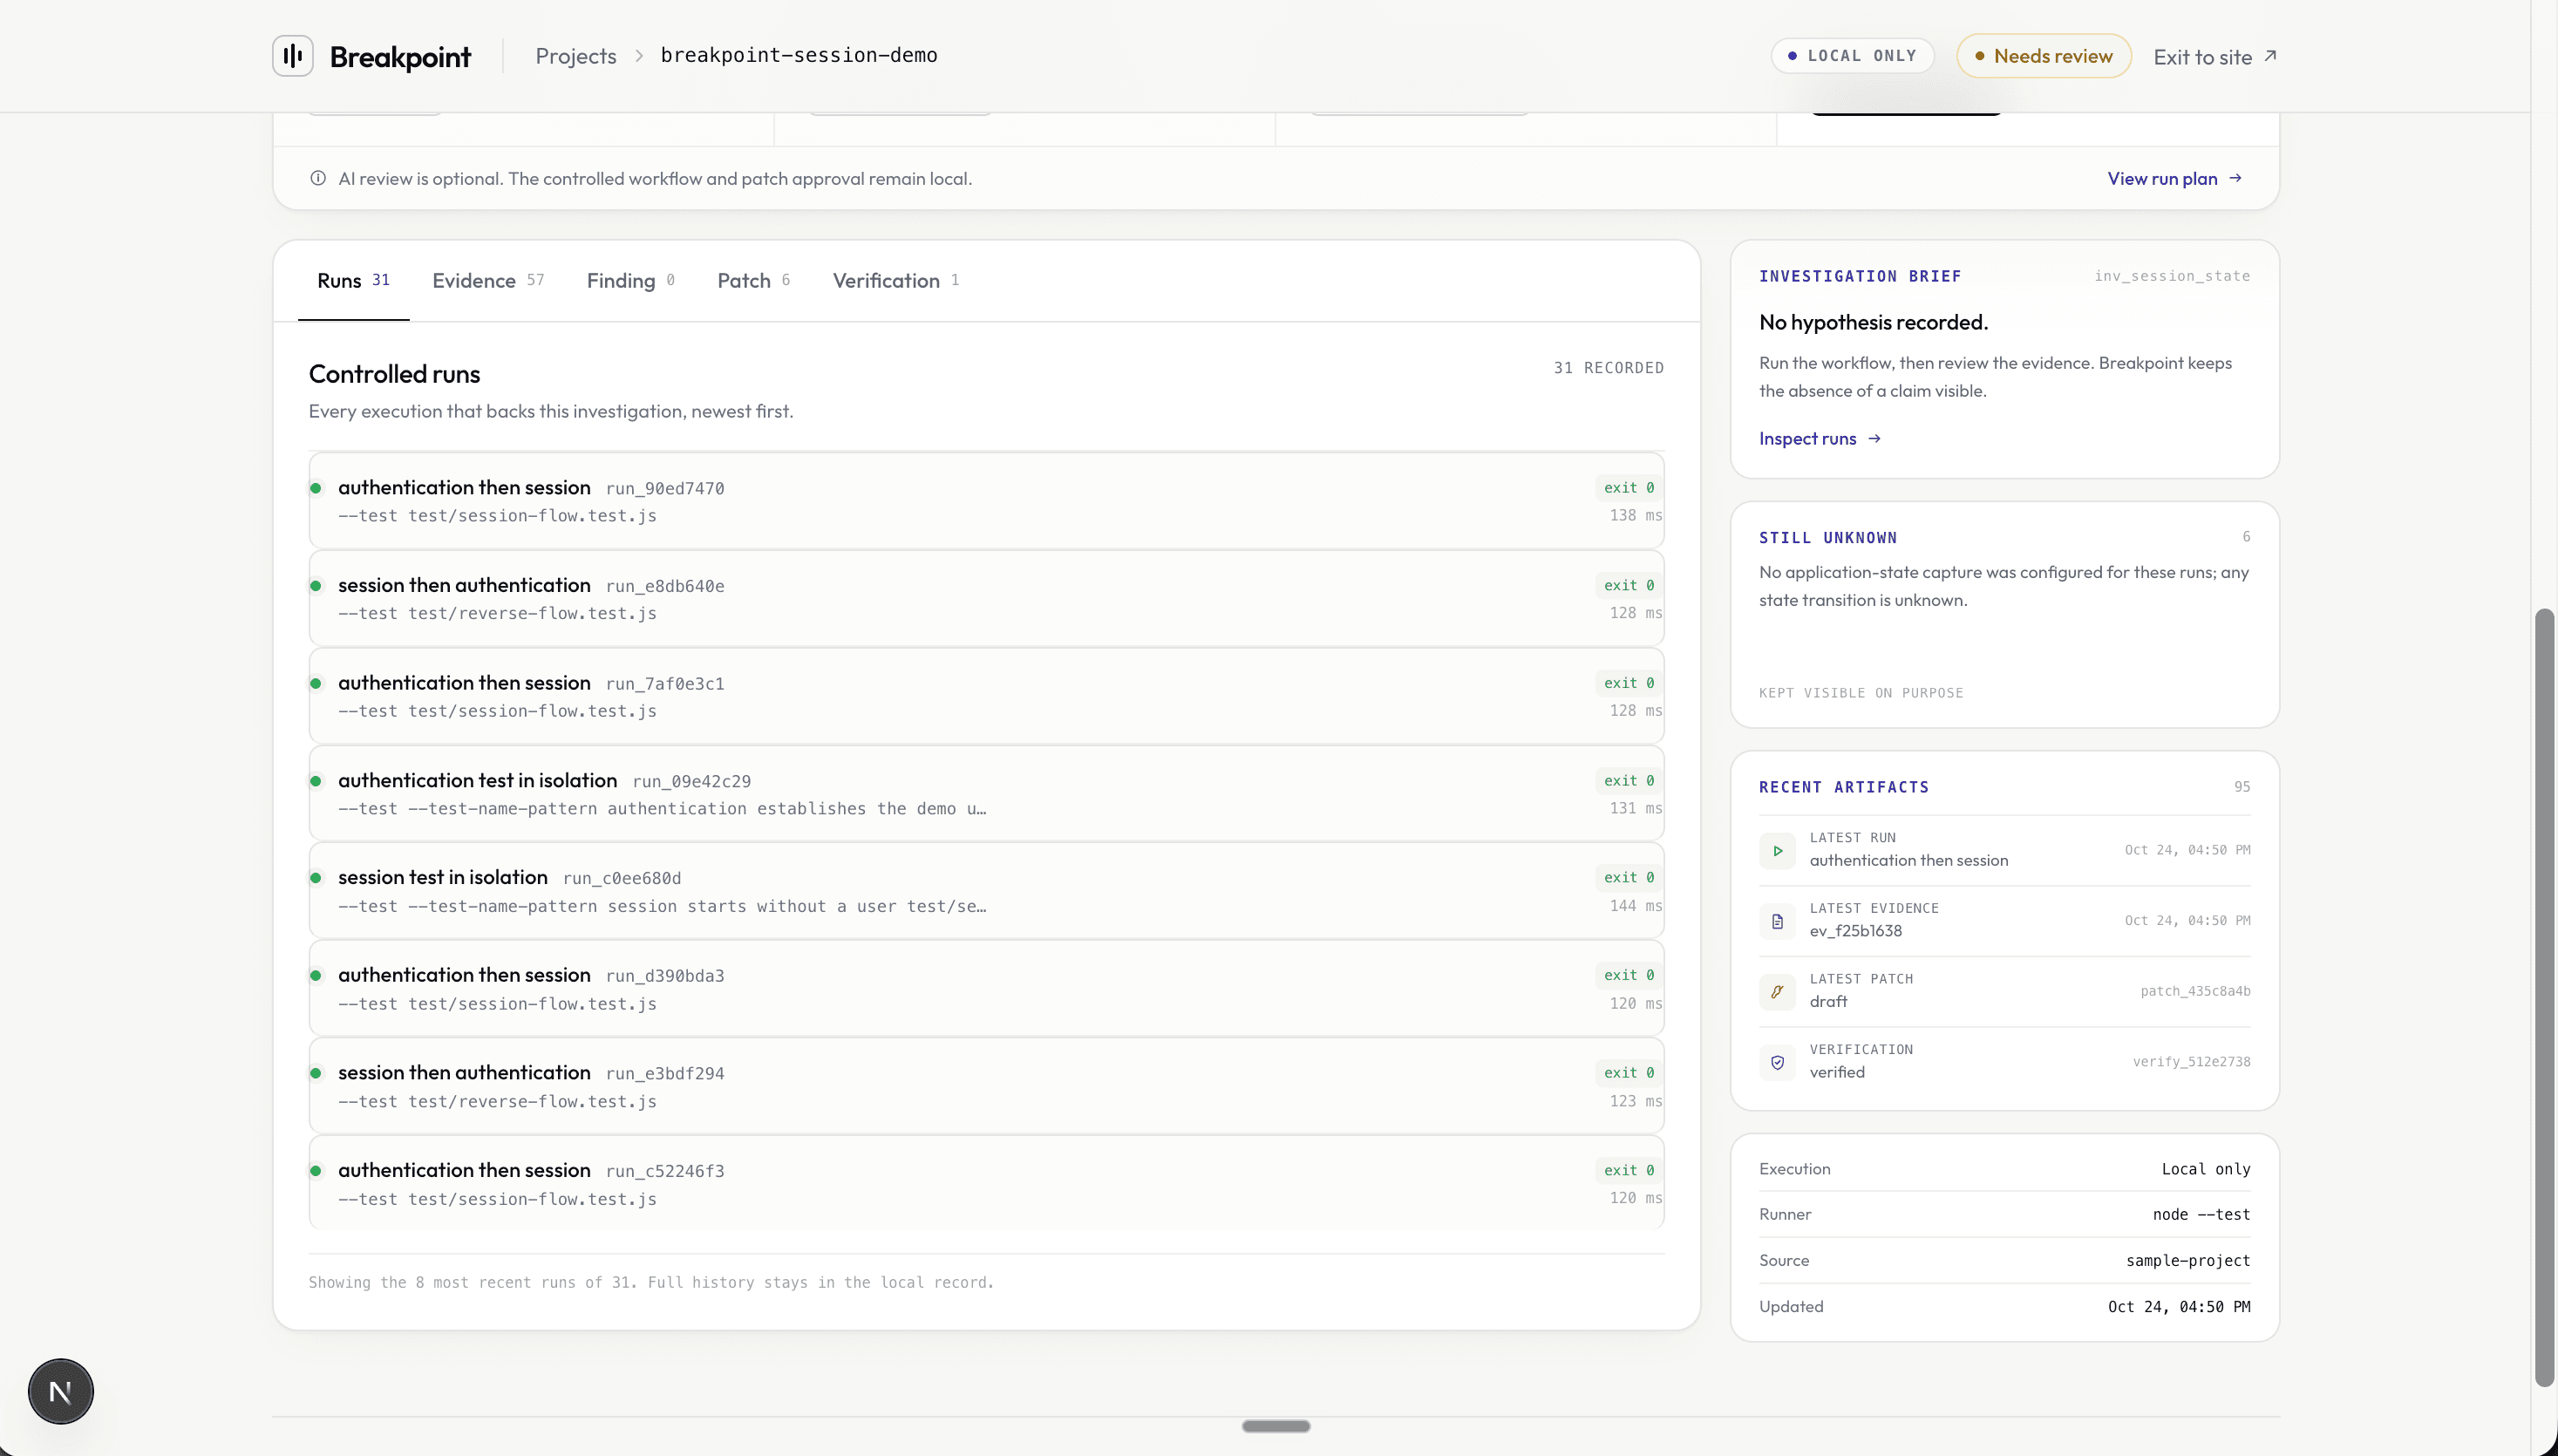Click the Verification shield icon
The image size is (2558, 1456).
pos(1777,1062)
